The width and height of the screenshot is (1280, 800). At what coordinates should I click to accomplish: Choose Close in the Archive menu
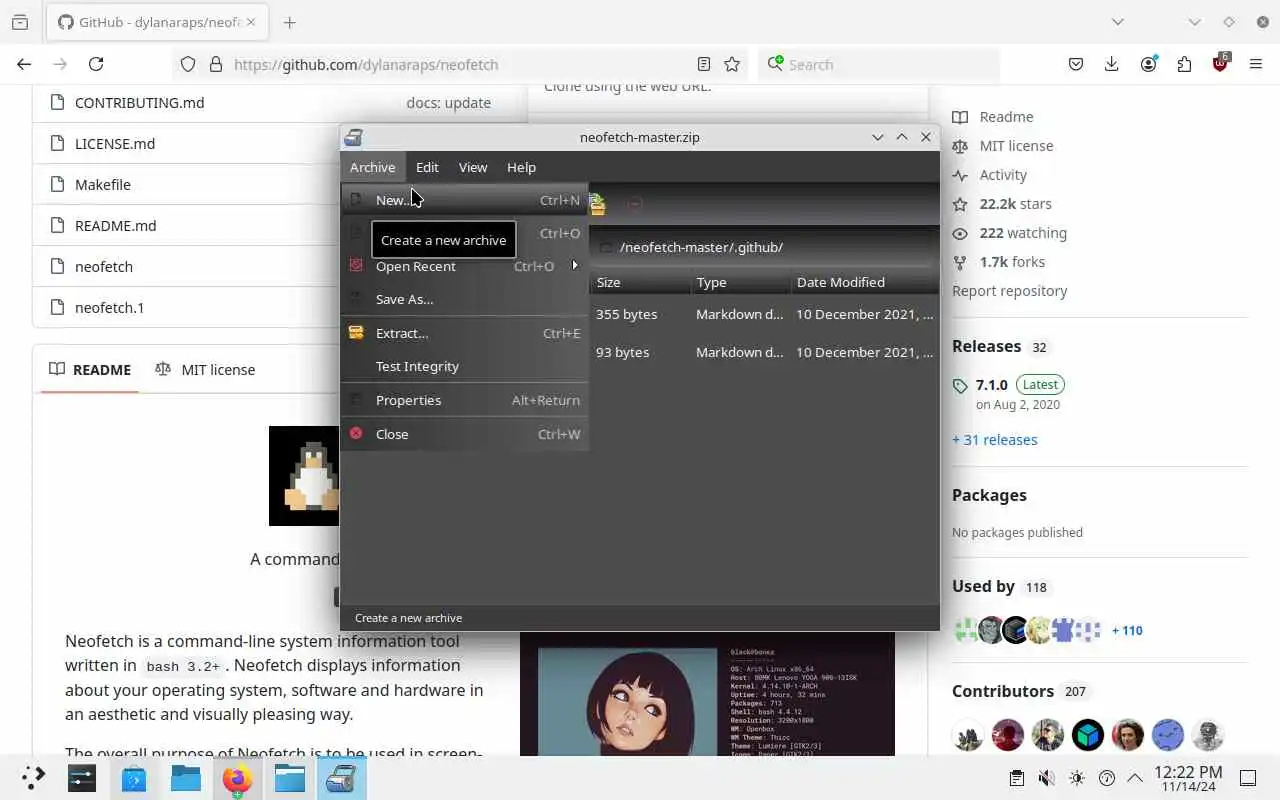coord(464,434)
